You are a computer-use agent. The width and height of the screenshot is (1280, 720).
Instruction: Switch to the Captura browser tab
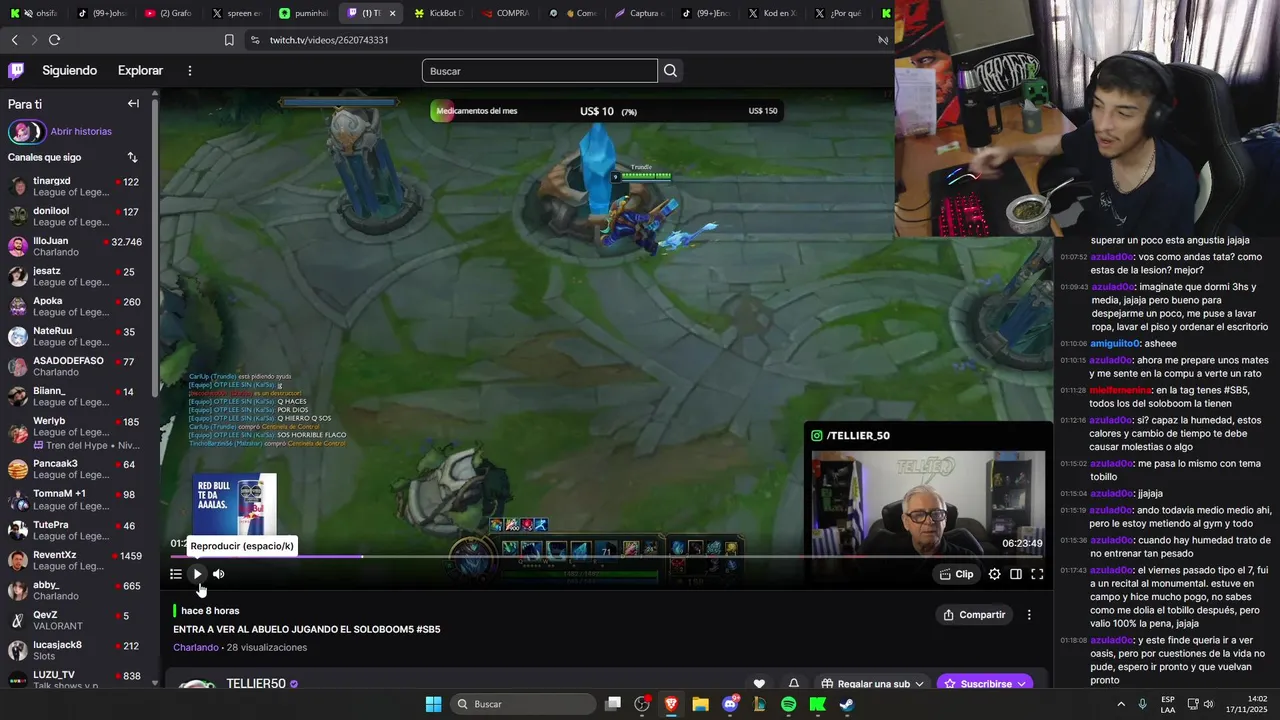click(641, 13)
